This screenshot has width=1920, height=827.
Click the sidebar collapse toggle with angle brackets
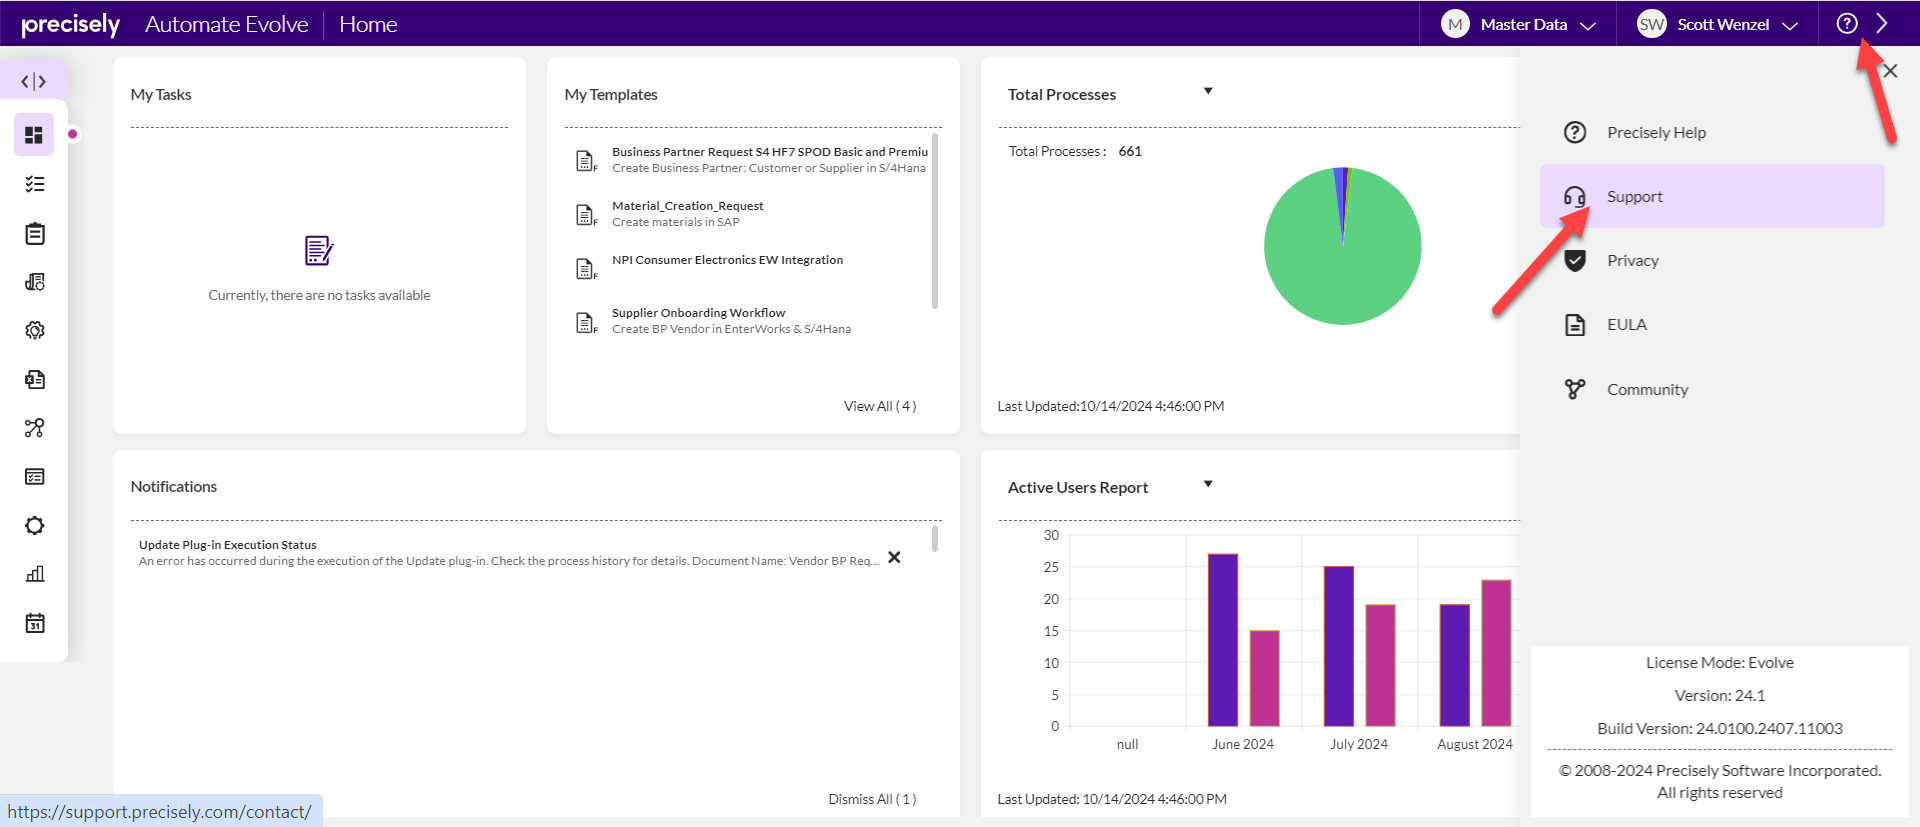click(x=34, y=81)
